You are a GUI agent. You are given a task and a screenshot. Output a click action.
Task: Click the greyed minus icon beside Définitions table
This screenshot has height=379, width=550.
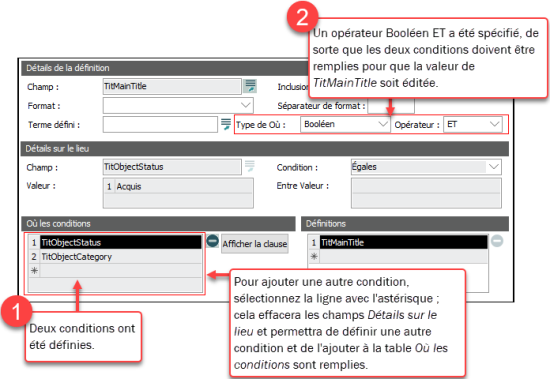[497, 241]
